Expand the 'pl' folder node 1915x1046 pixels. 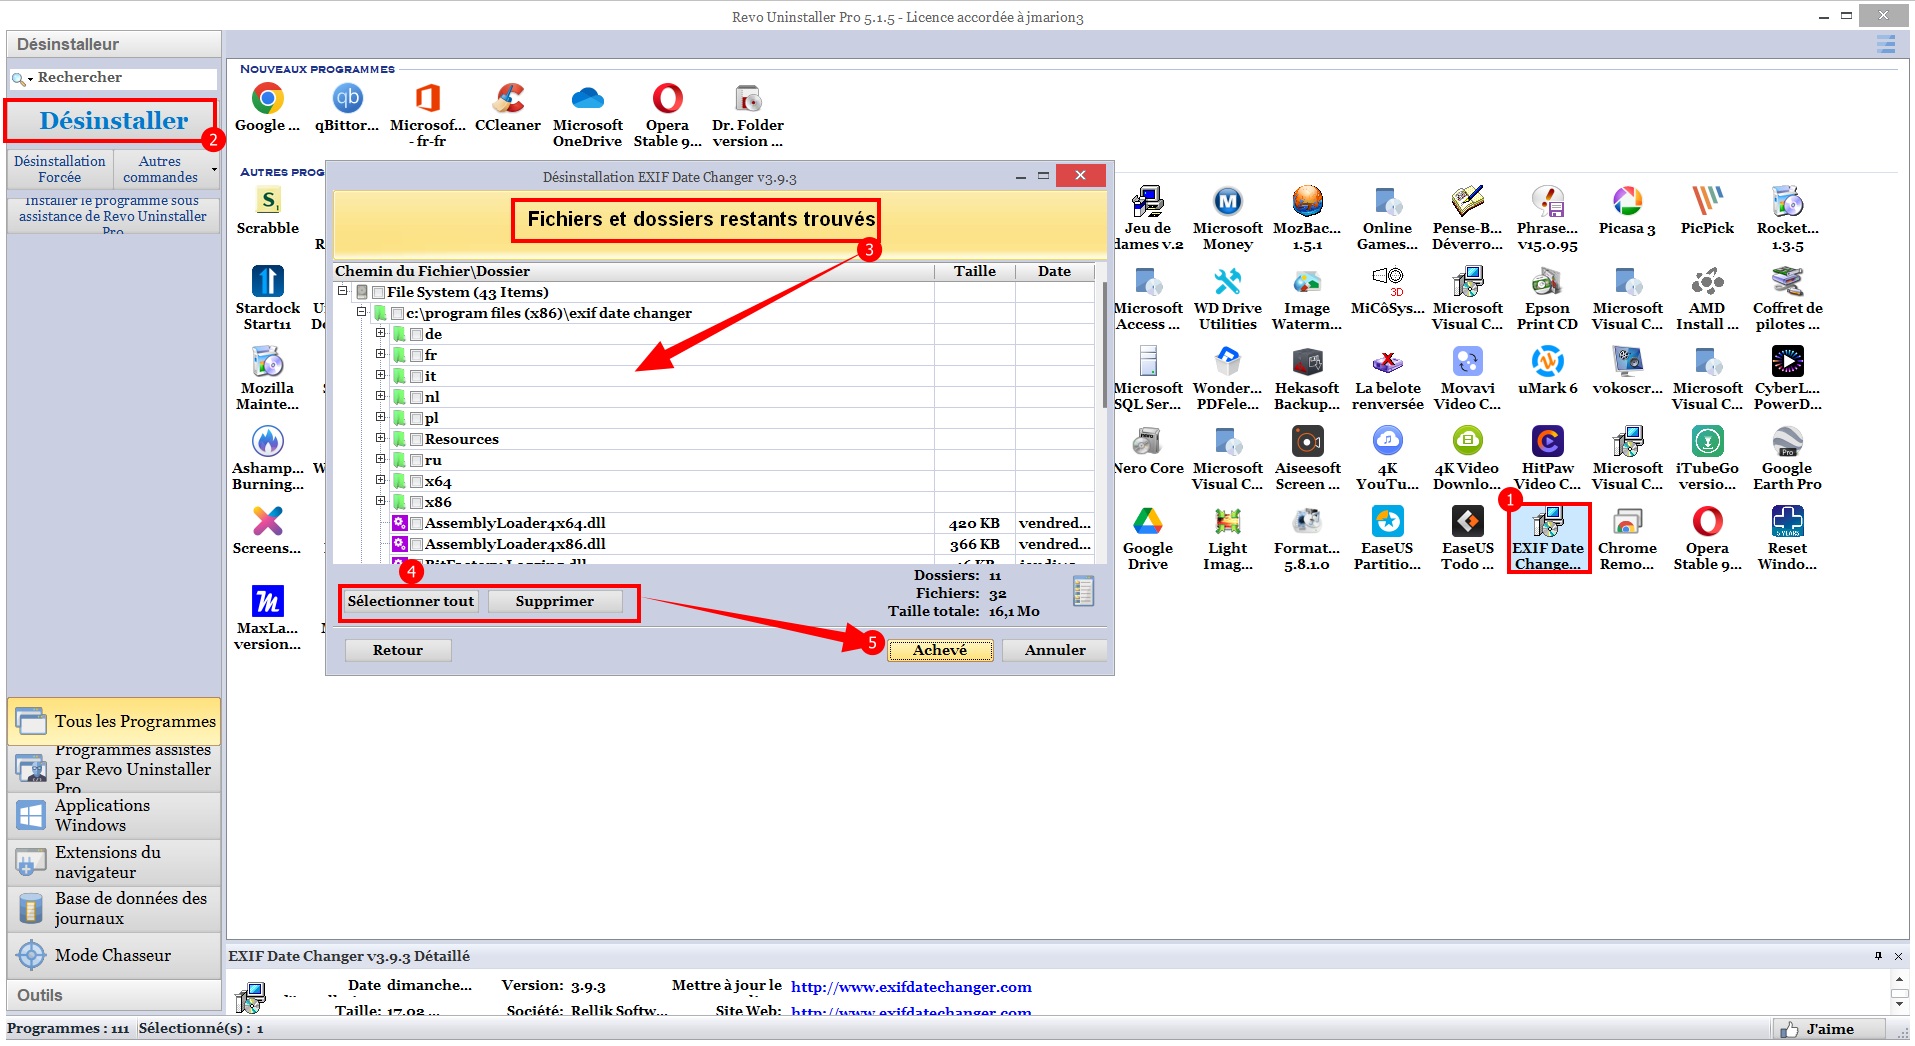(x=381, y=417)
